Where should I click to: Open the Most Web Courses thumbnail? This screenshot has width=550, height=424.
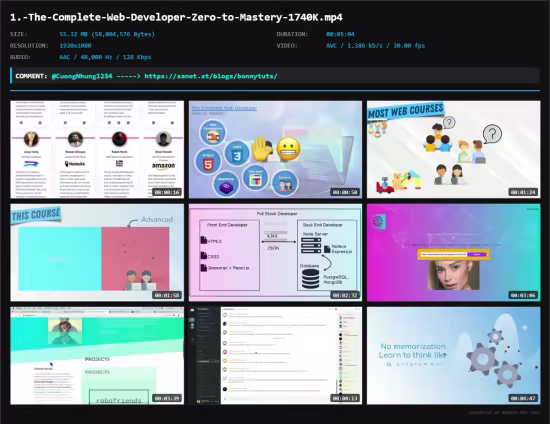(x=454, y=149)
